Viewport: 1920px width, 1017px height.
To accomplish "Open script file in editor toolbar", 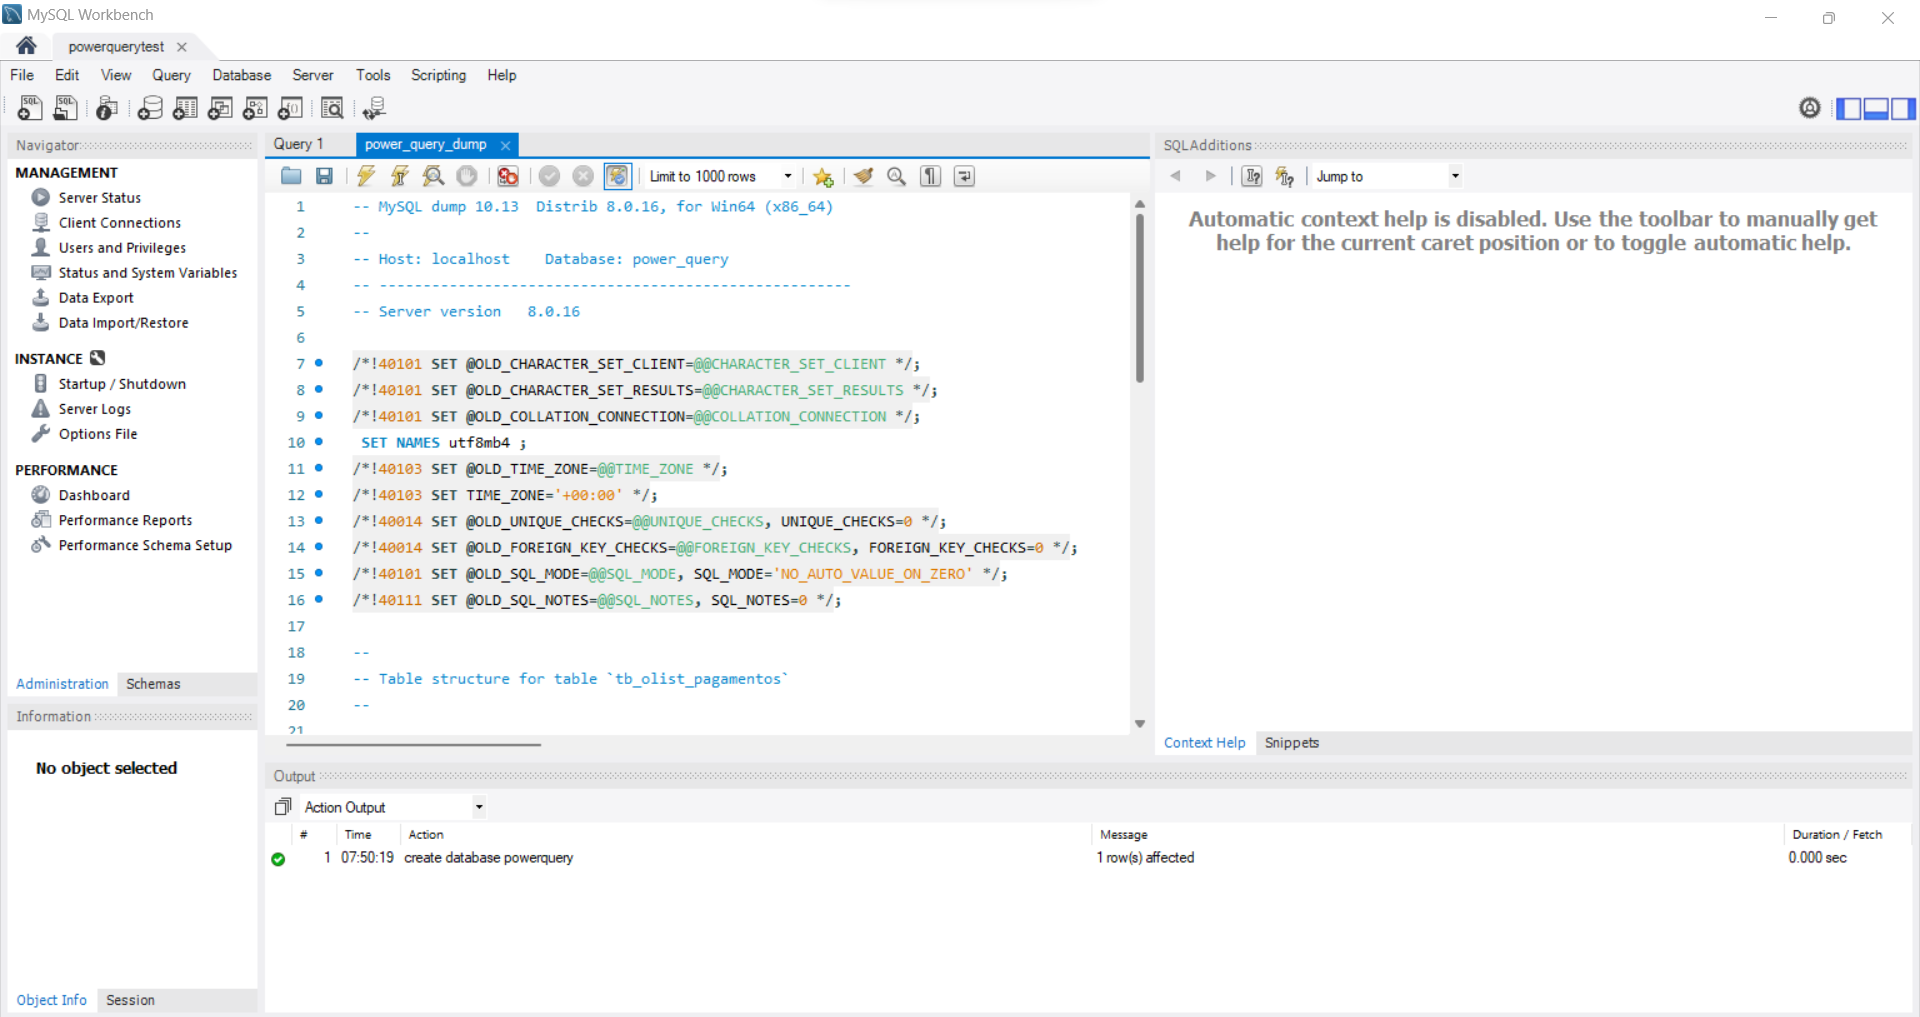I will coord(291,176).
